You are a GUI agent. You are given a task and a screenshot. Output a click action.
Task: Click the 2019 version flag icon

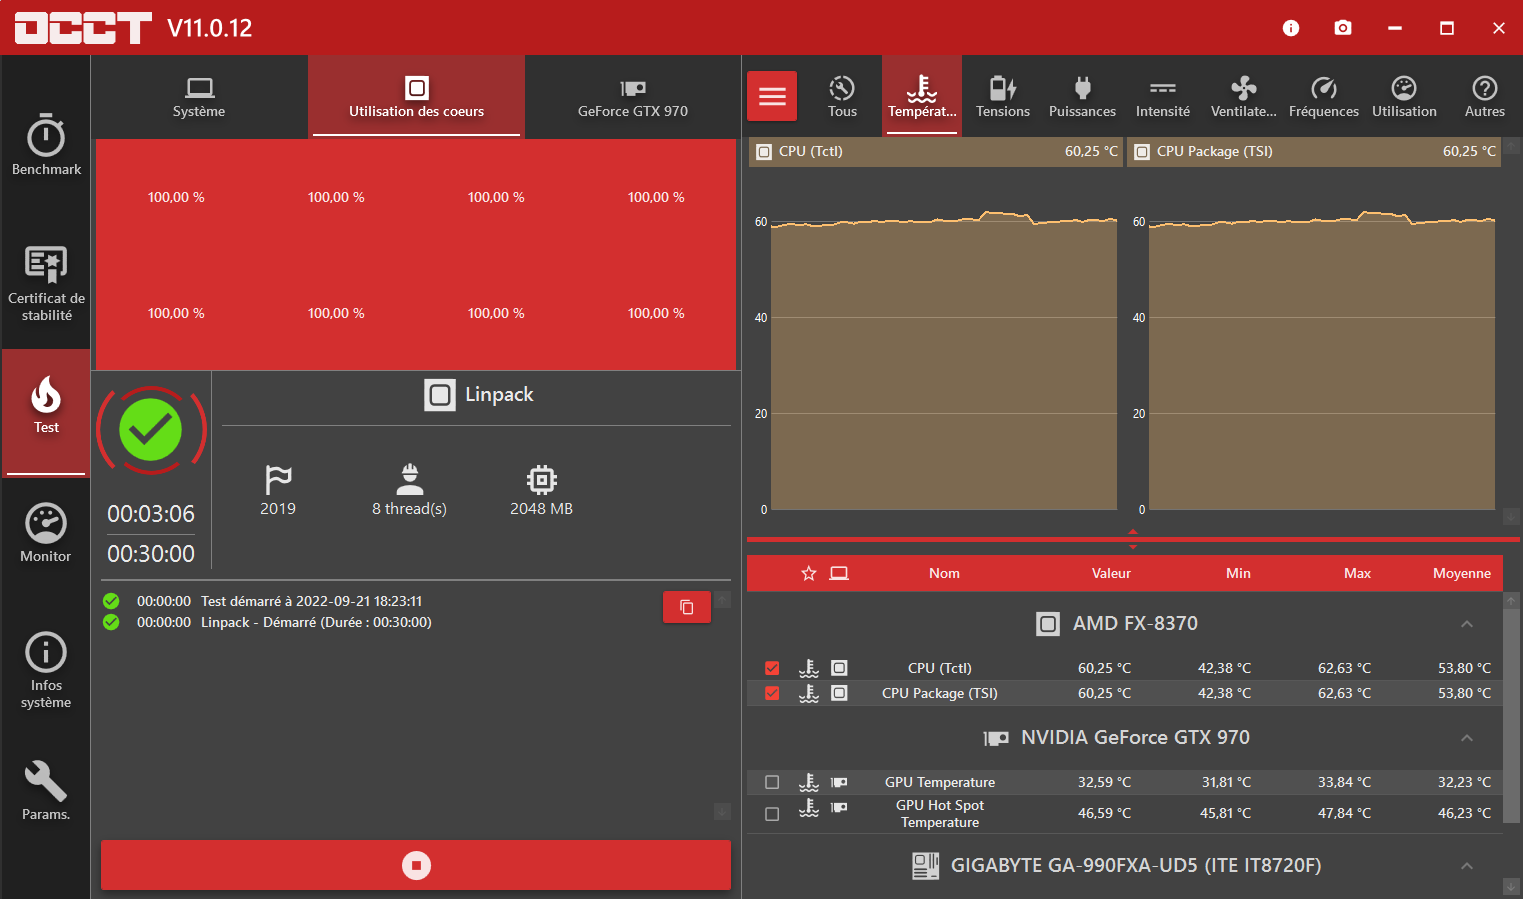pos(278,479)
